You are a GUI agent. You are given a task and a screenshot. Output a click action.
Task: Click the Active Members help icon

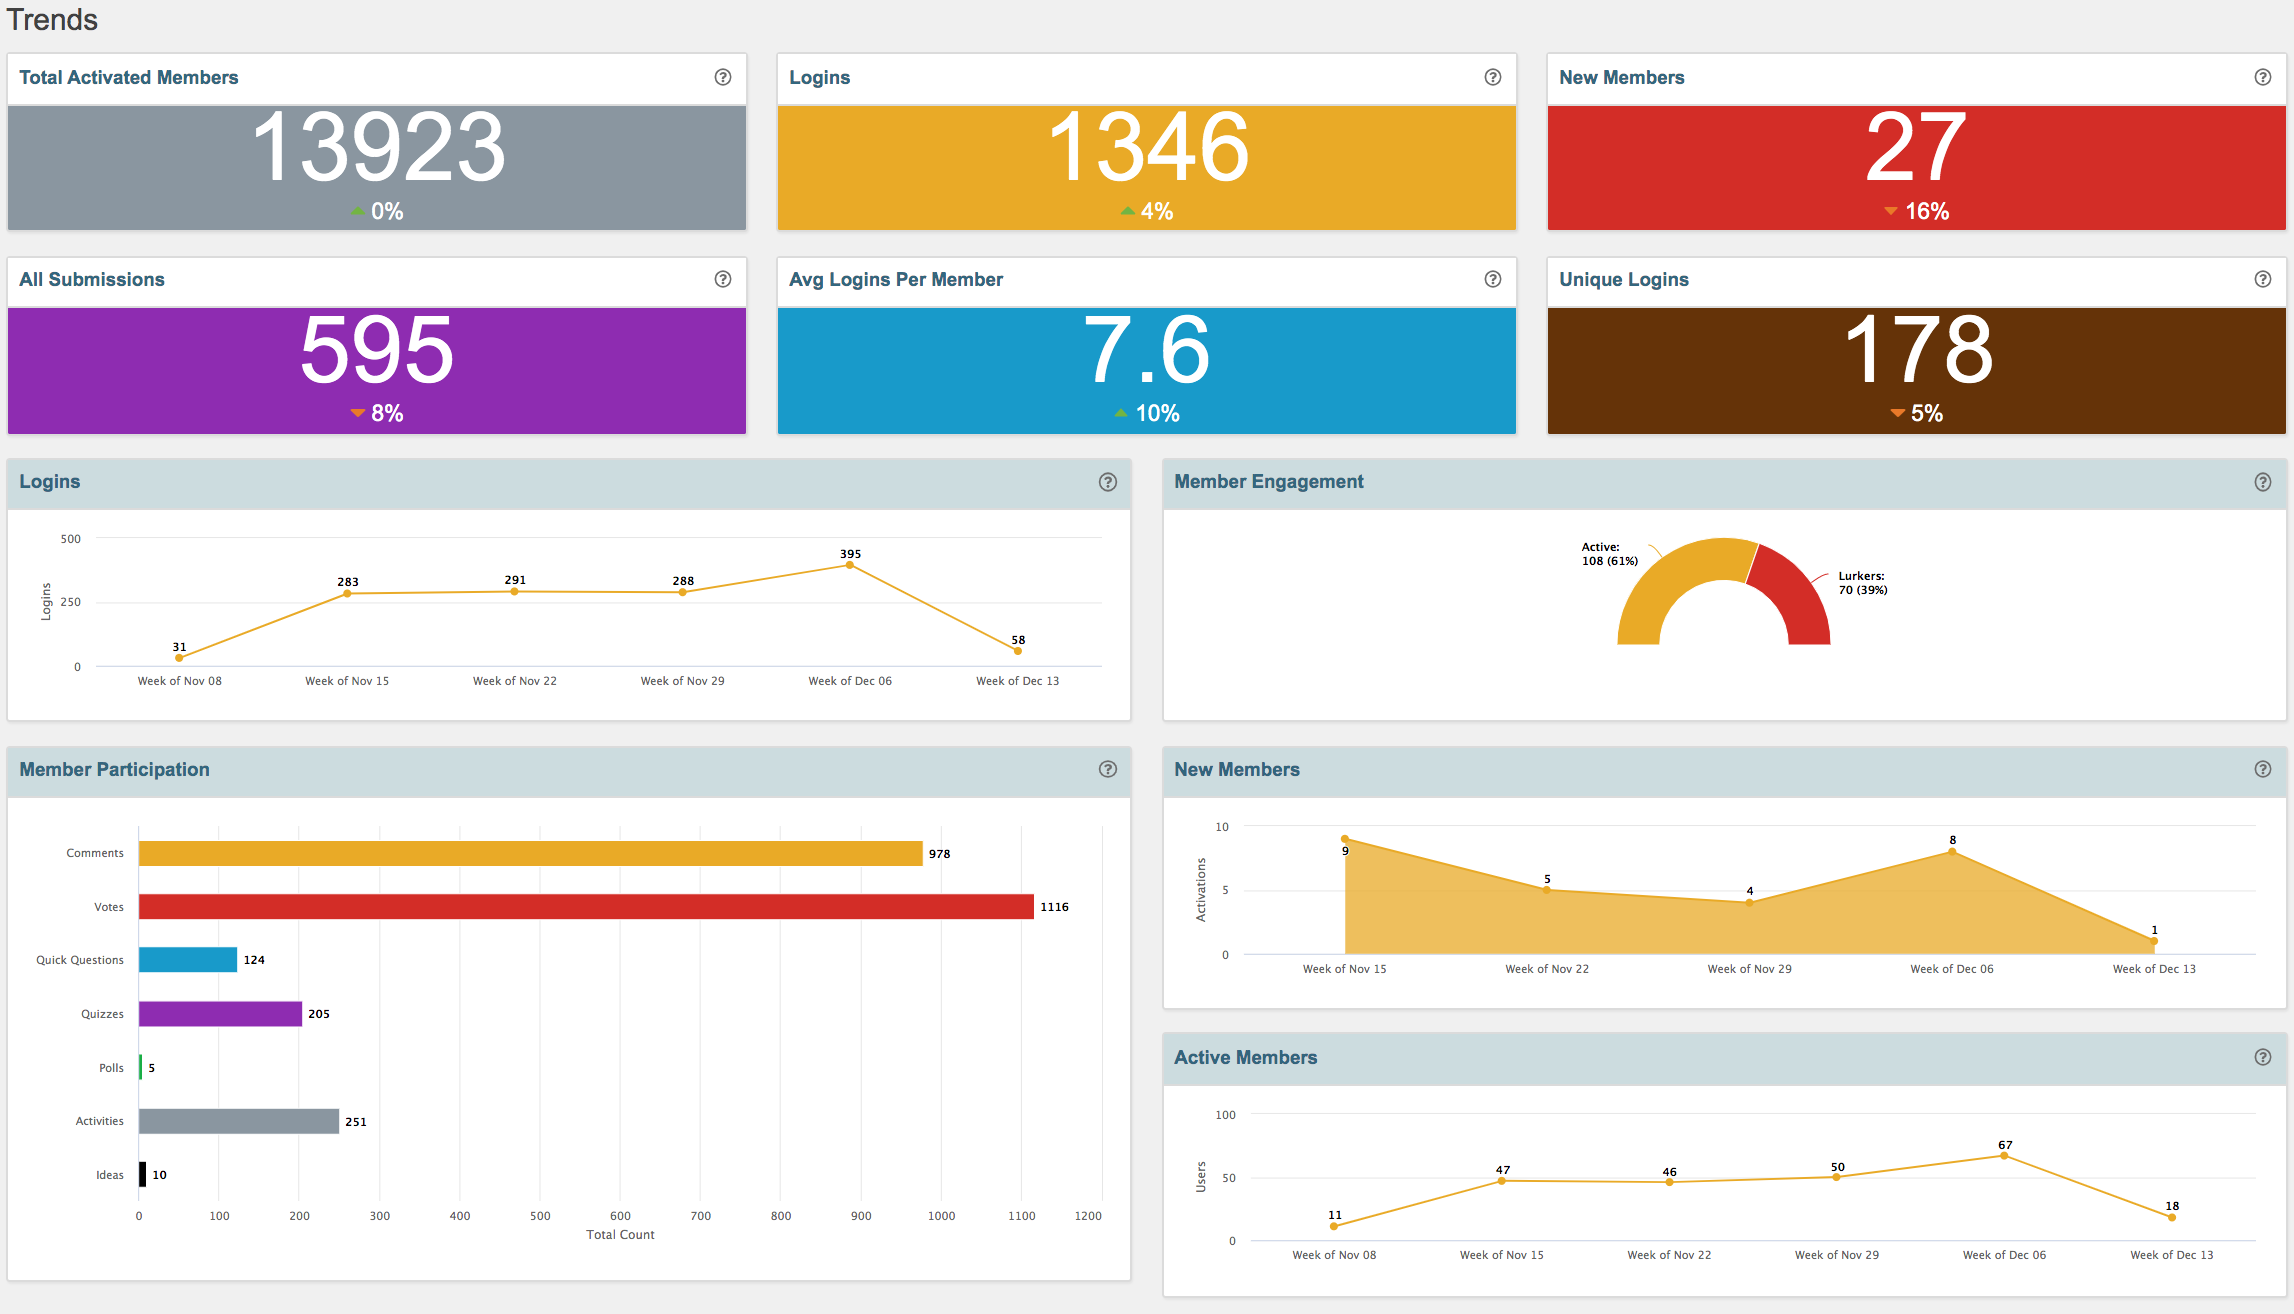(x=2262, y=1057)
